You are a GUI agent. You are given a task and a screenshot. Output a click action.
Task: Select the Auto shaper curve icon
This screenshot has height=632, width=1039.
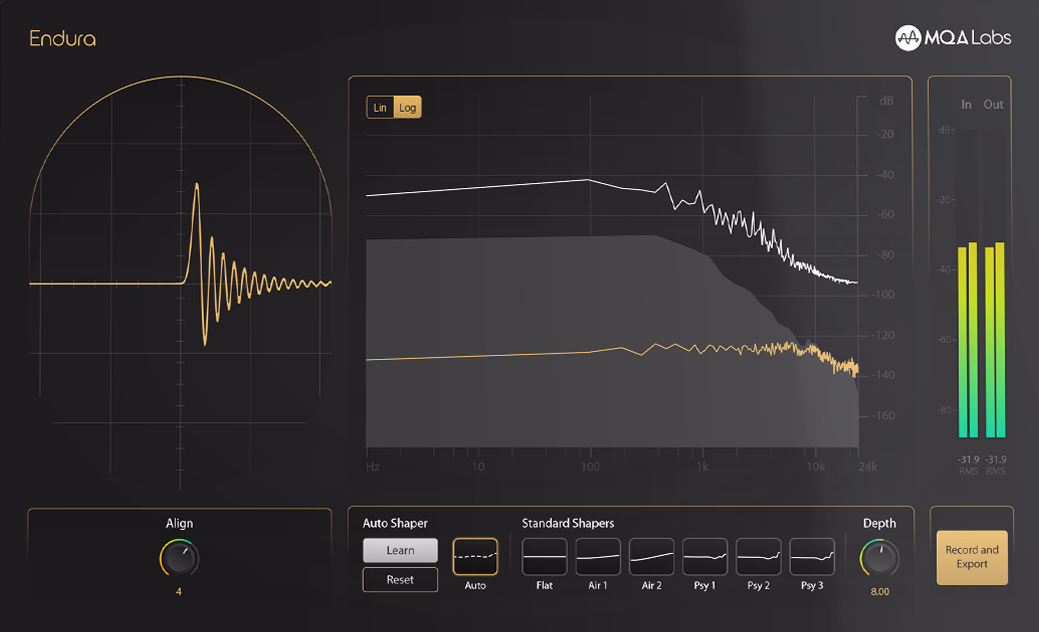click(x=475, y=556)
